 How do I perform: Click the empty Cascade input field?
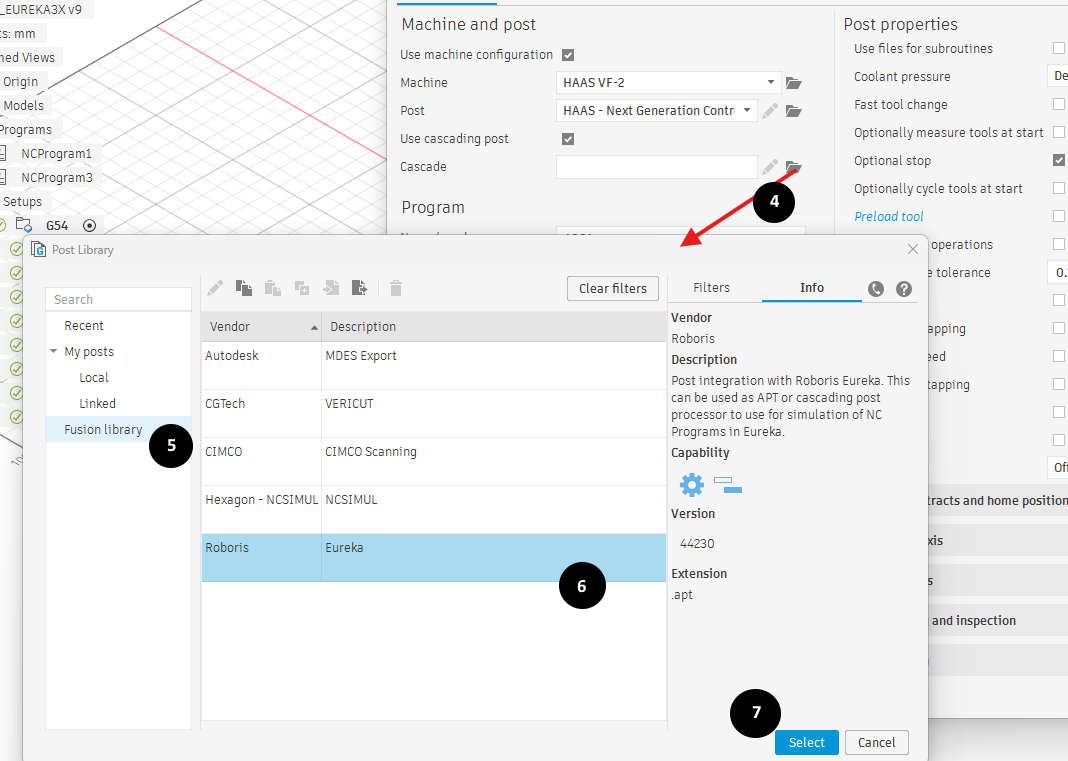click(657, 167)
